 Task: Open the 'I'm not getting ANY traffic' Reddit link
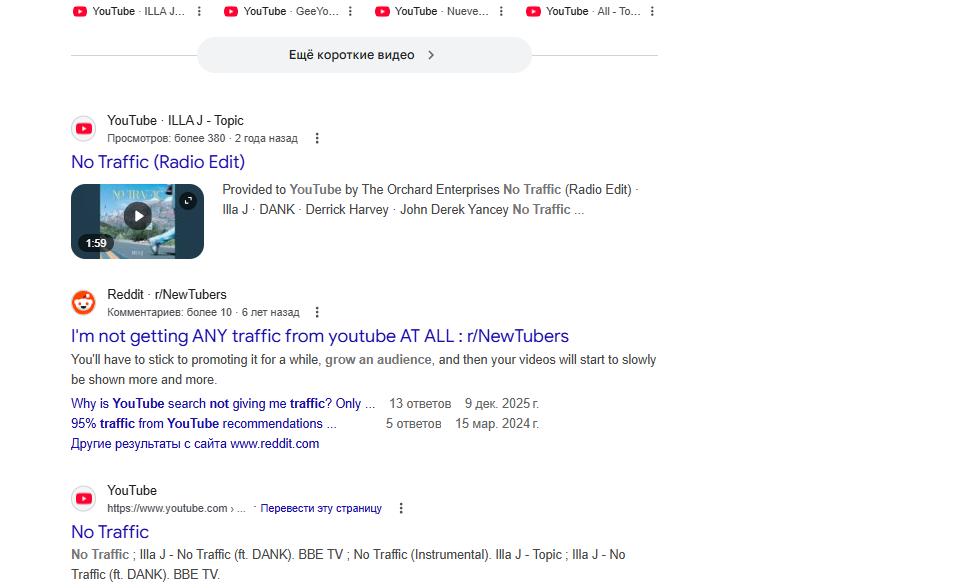pos(320,336)
